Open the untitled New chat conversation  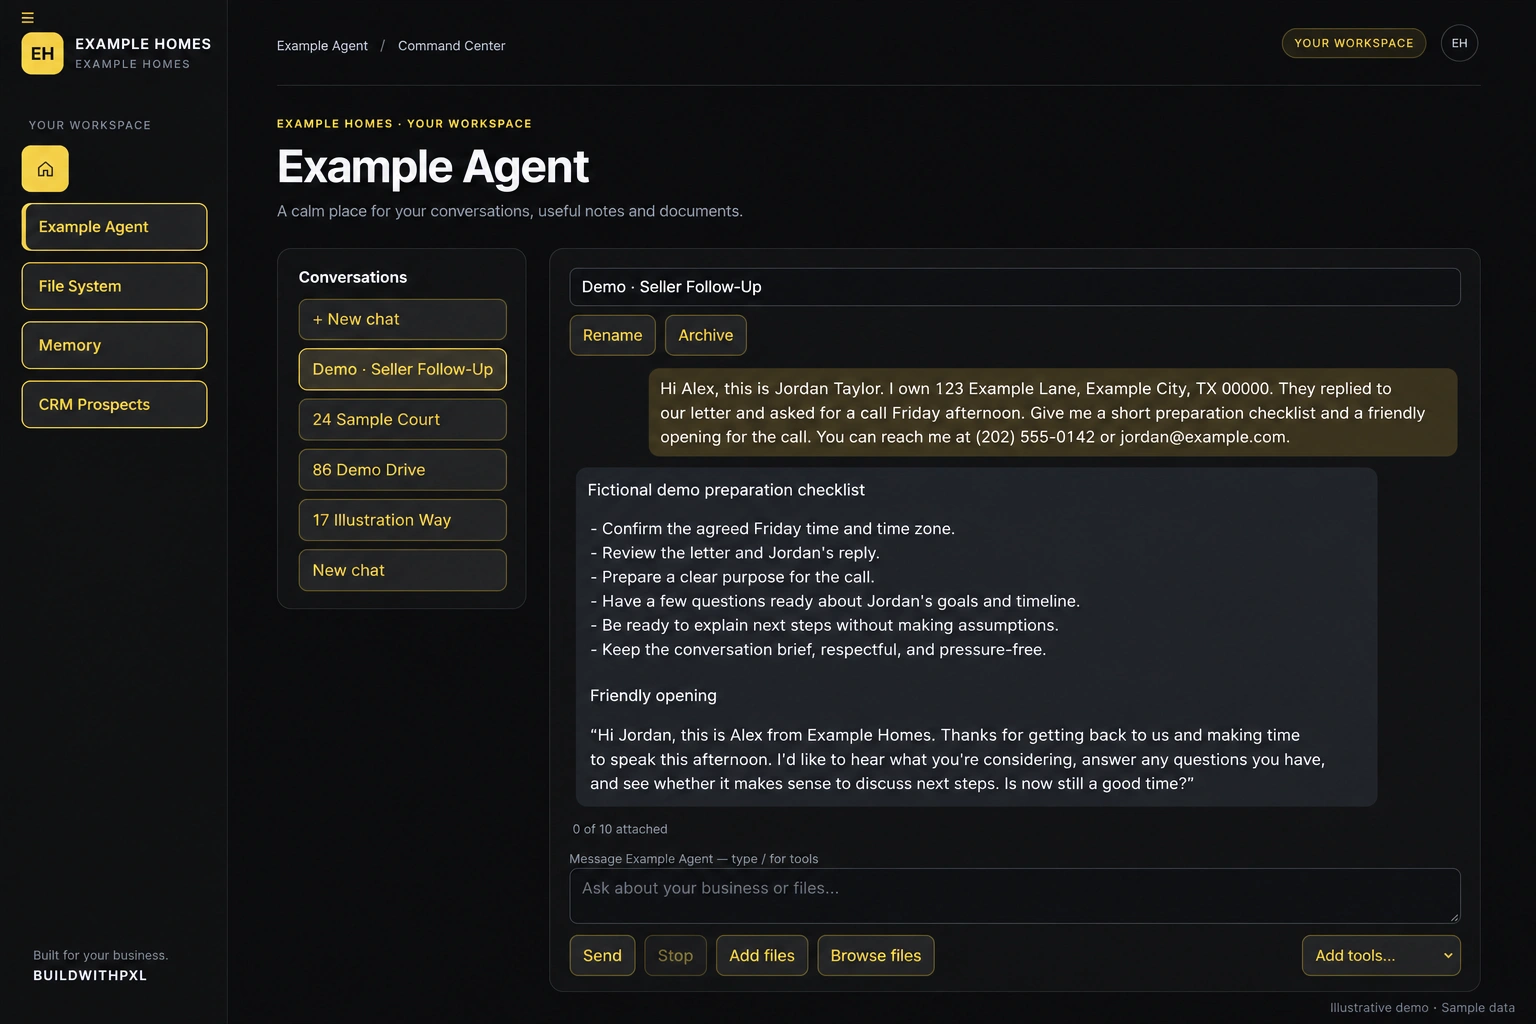402,570
